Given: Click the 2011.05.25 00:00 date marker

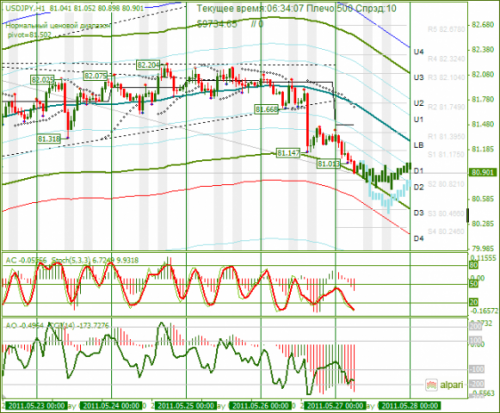Looking at the screenshot, I should (186, 406).
